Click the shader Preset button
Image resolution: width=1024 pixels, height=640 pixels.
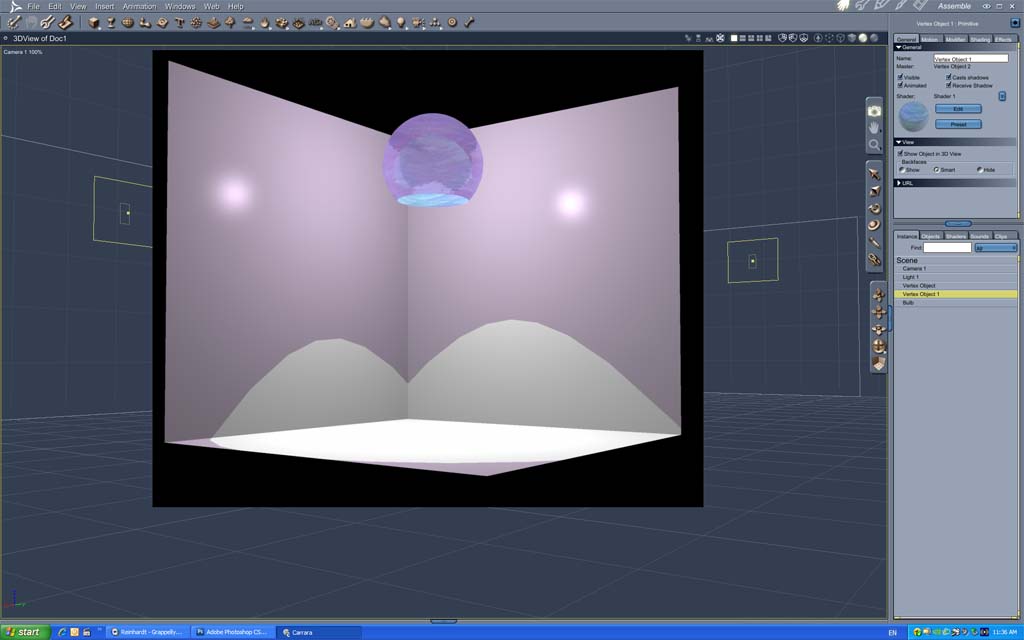(x=958, y=124)
